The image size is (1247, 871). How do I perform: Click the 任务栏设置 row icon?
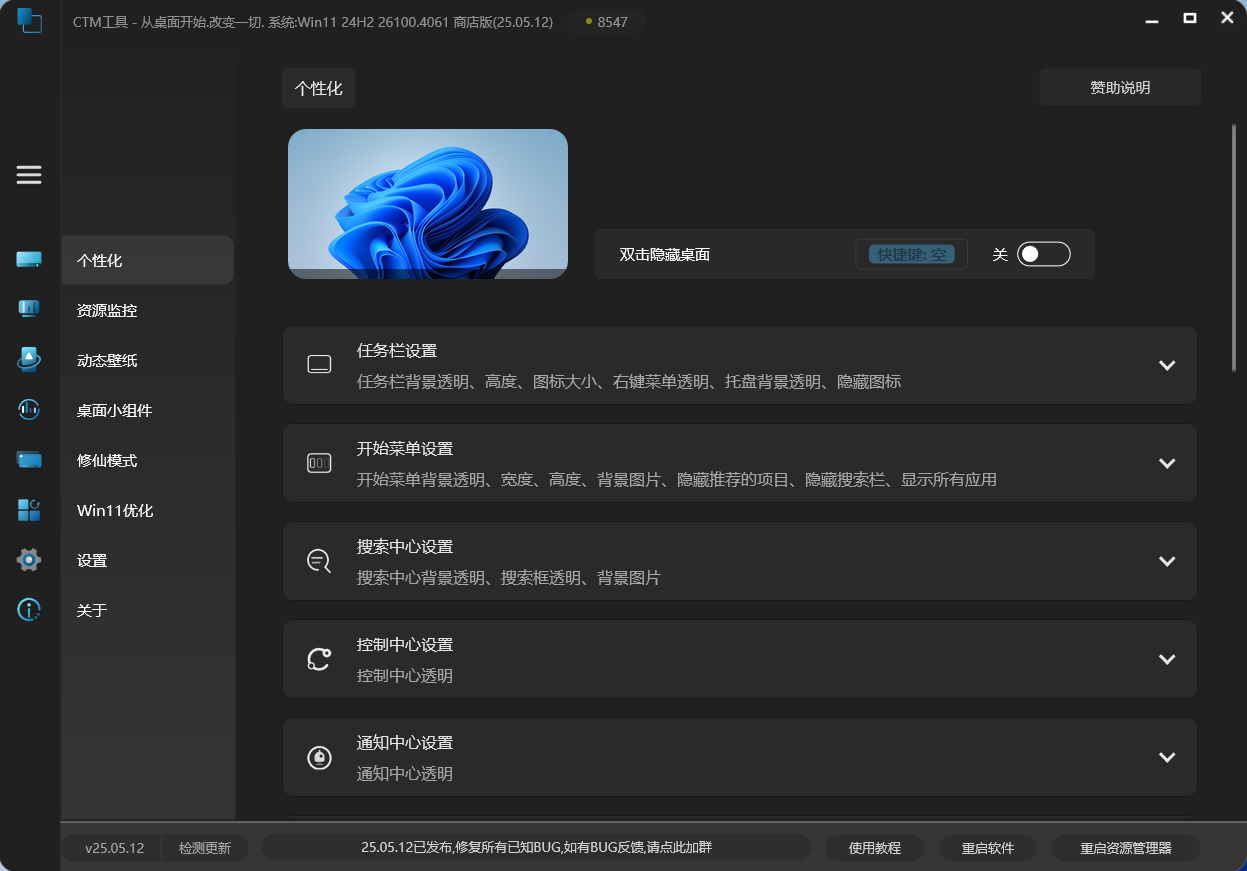319,365
